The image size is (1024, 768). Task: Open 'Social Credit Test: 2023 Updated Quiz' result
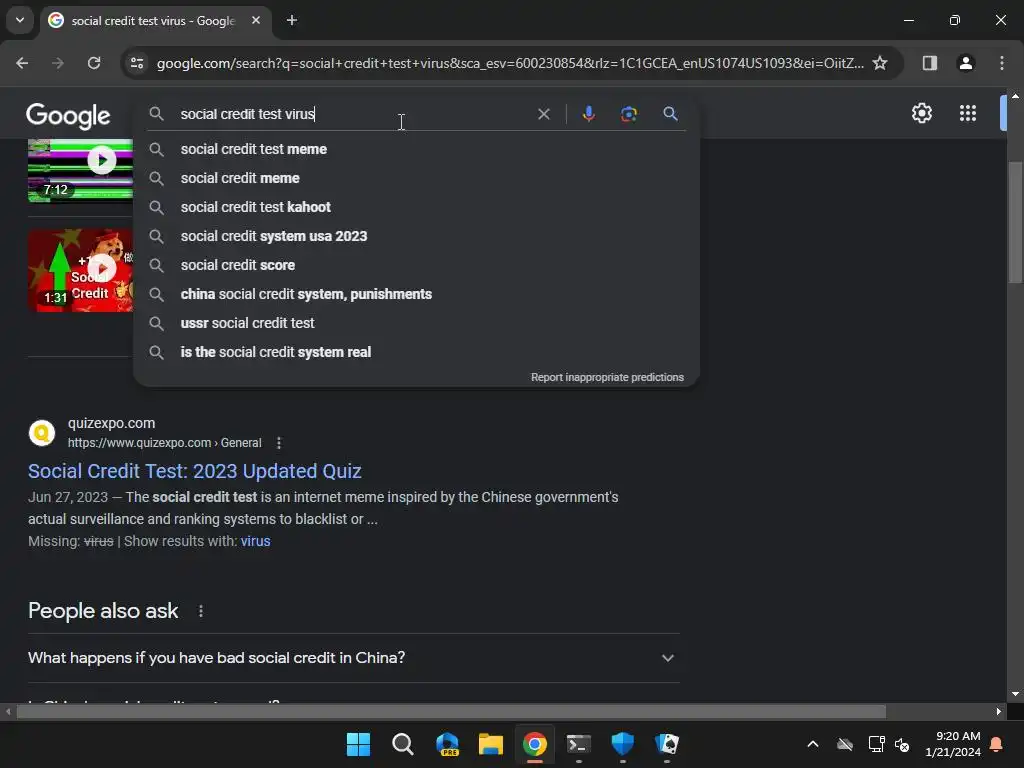click(195, 471)
